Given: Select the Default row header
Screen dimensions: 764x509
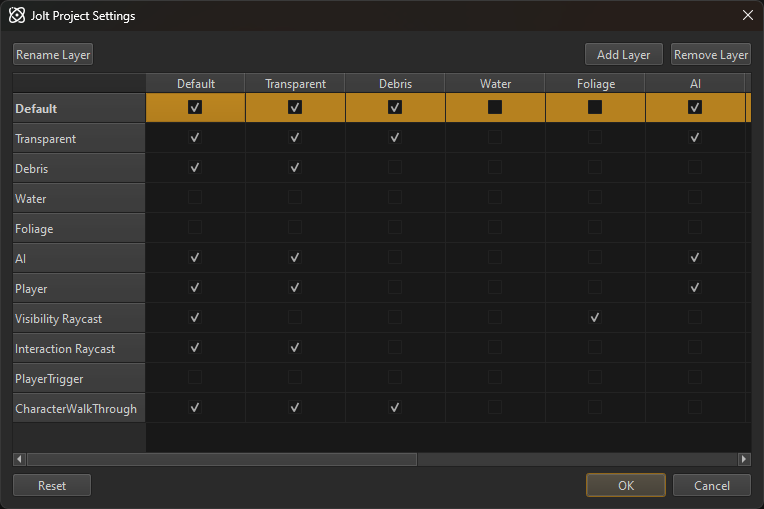Looking at the screenshot, I should click(x=79, y=108).
